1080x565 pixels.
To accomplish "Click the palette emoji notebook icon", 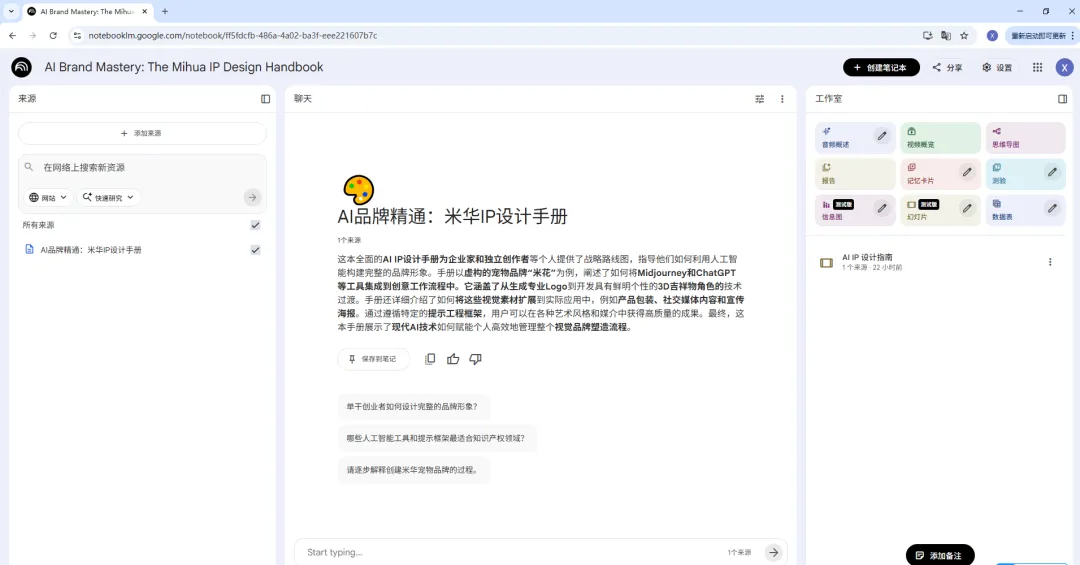I will click(x=358, y=190).
